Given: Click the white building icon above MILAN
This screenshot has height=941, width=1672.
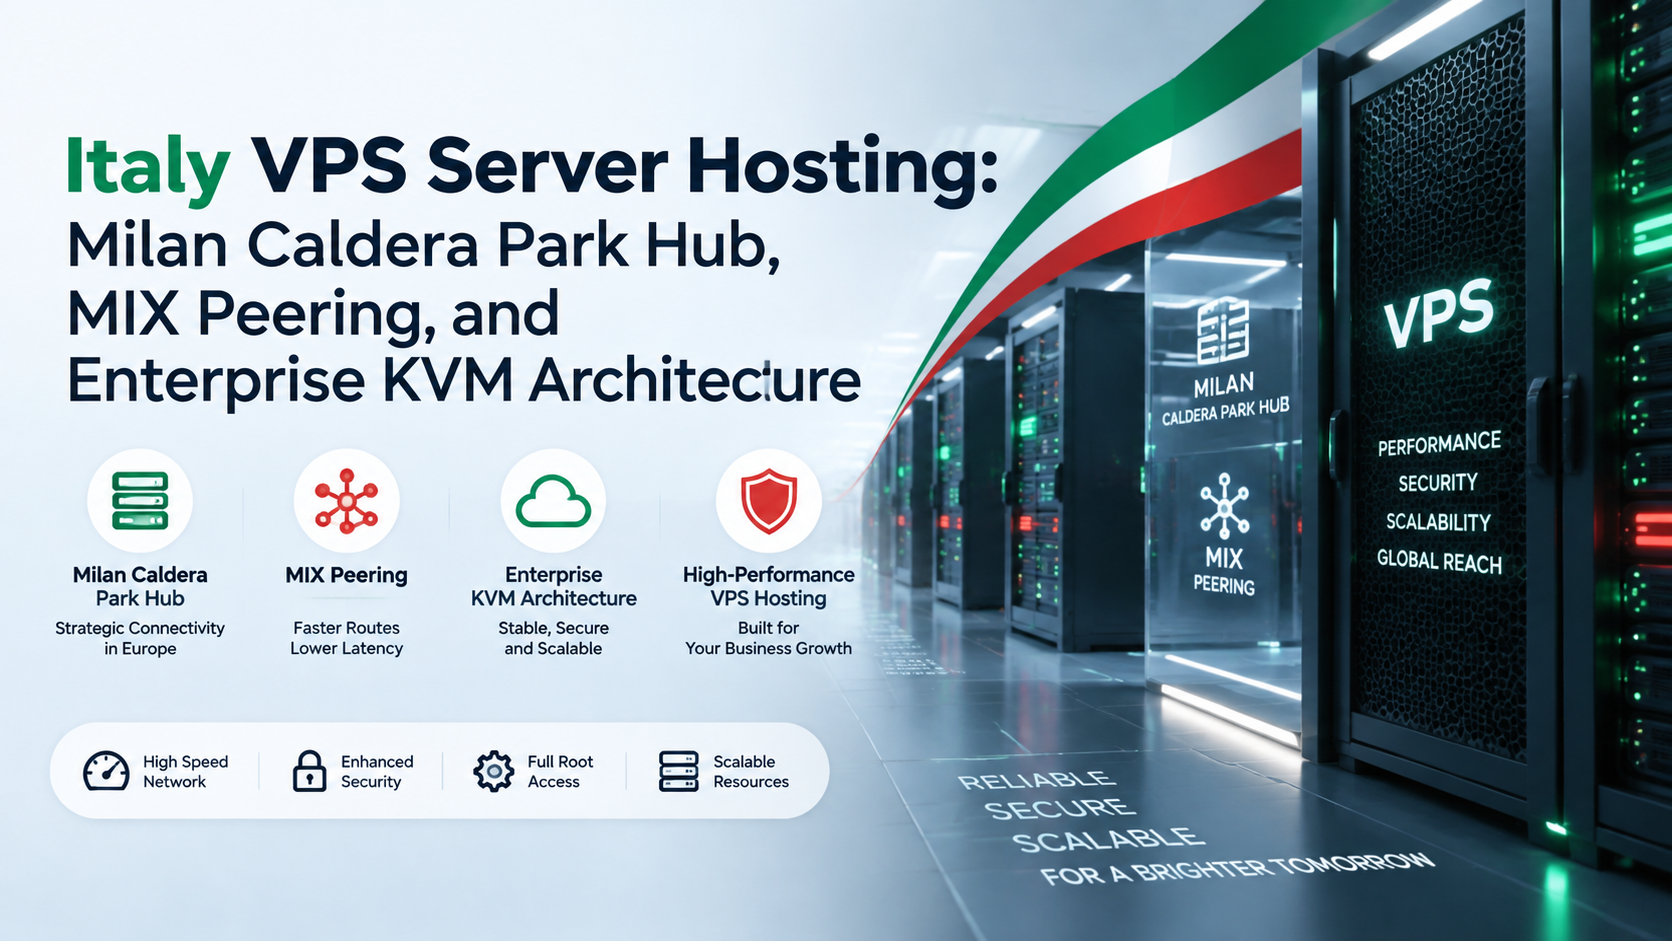Looking at the screenshot, I should click(x=1223, y=332).
